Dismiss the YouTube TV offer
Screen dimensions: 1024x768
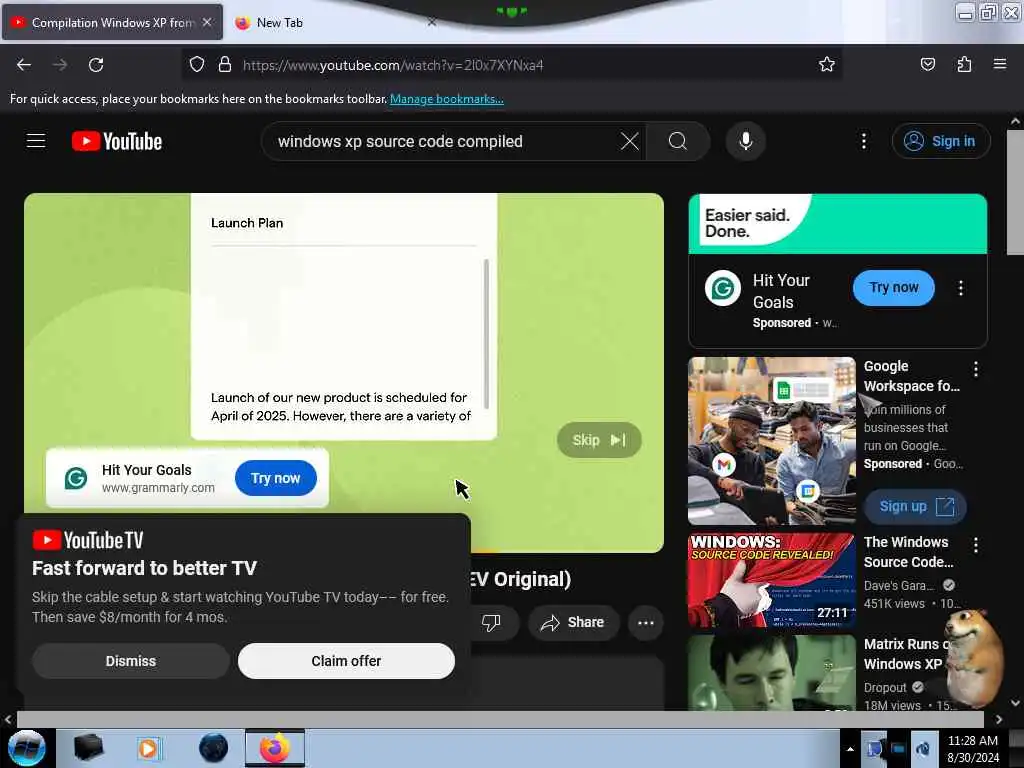(x=131, y=661)
